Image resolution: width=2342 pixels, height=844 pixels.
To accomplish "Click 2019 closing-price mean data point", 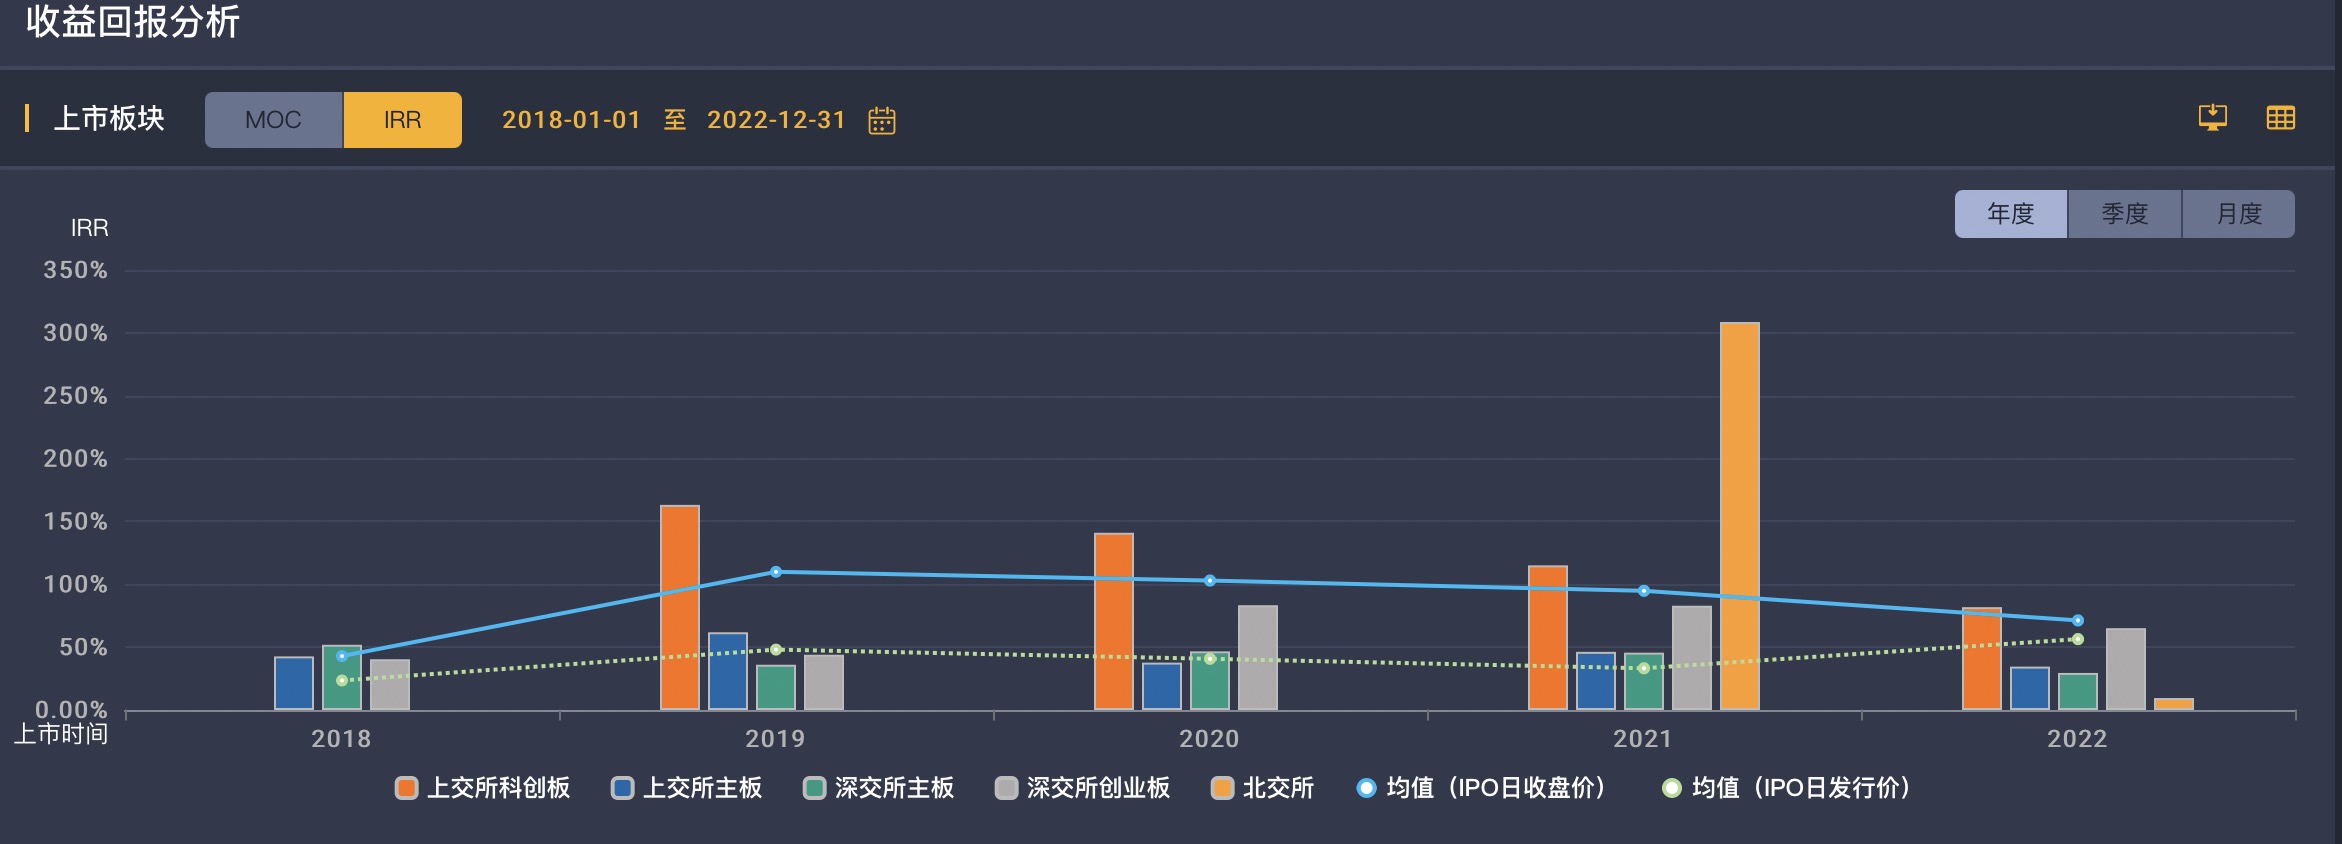I will 776,572.
